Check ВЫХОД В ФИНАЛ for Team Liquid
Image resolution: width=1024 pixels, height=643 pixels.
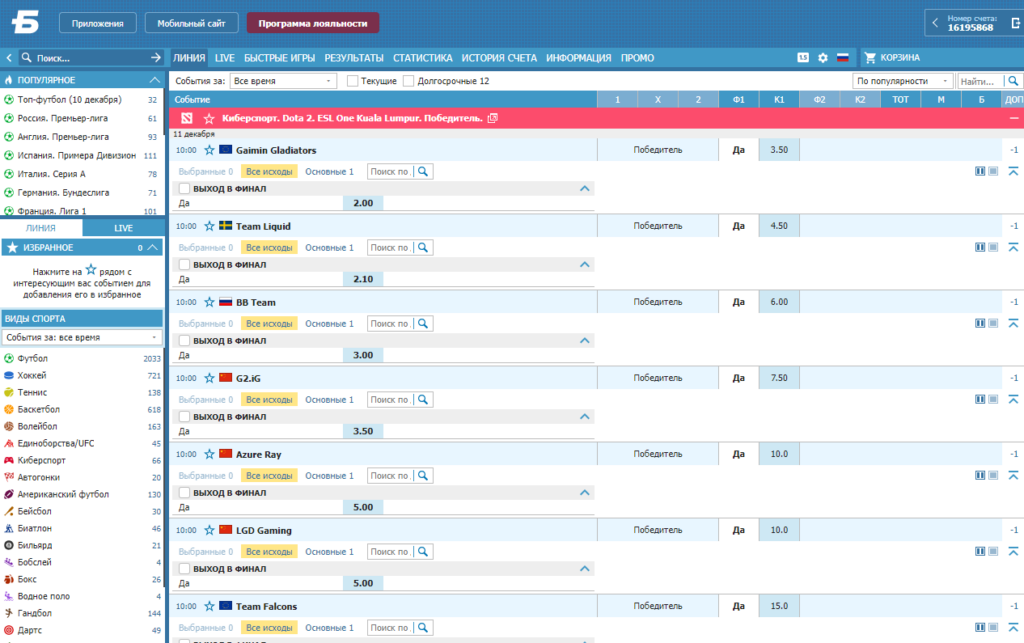[x=184, y=264]
